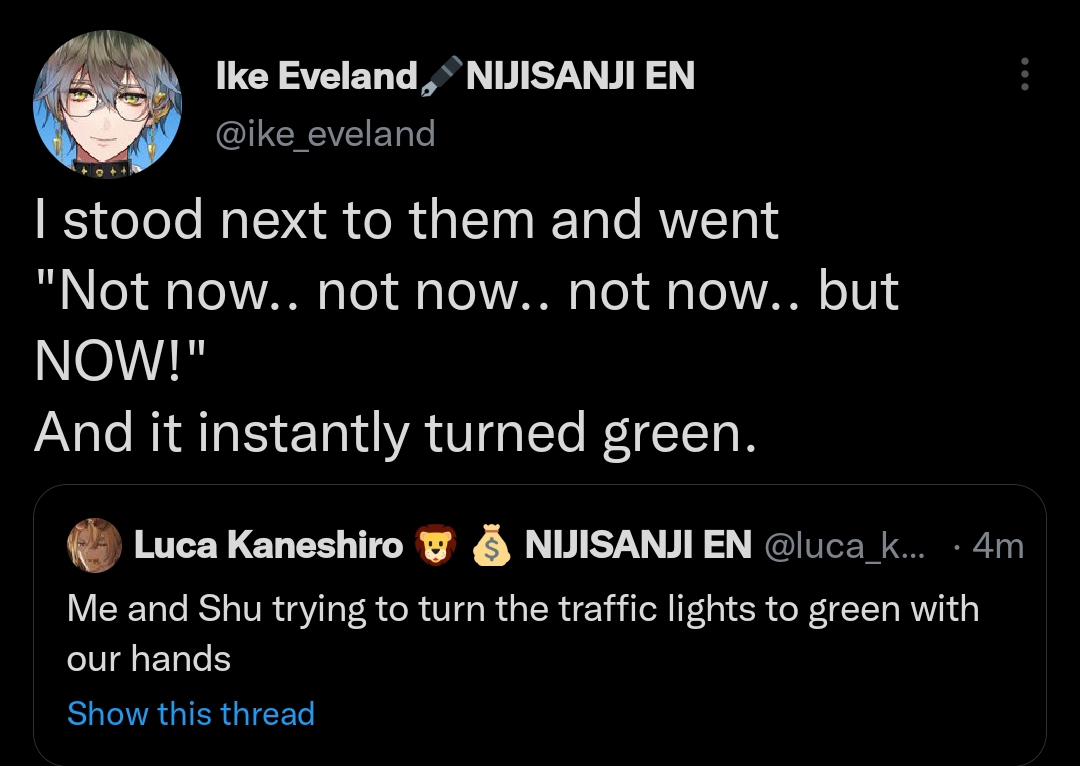Select the Luca Kaneshiro name in quote

268,545
